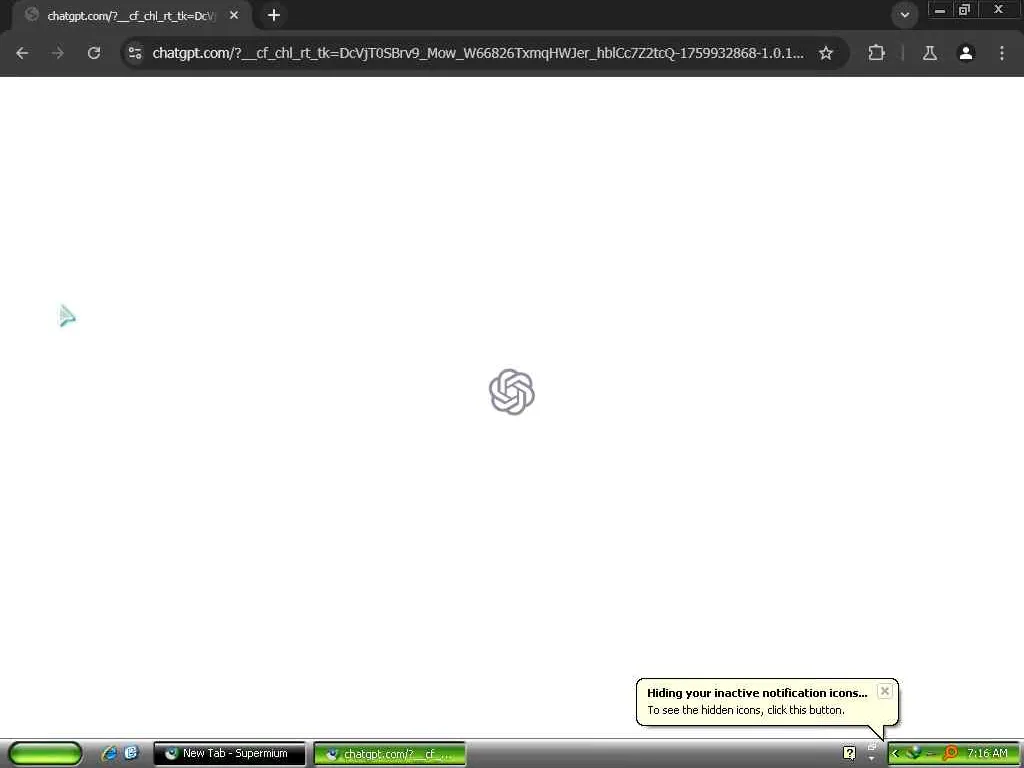Click the address bar URL field
This screenshot has width=1024, height=768.
478,53
